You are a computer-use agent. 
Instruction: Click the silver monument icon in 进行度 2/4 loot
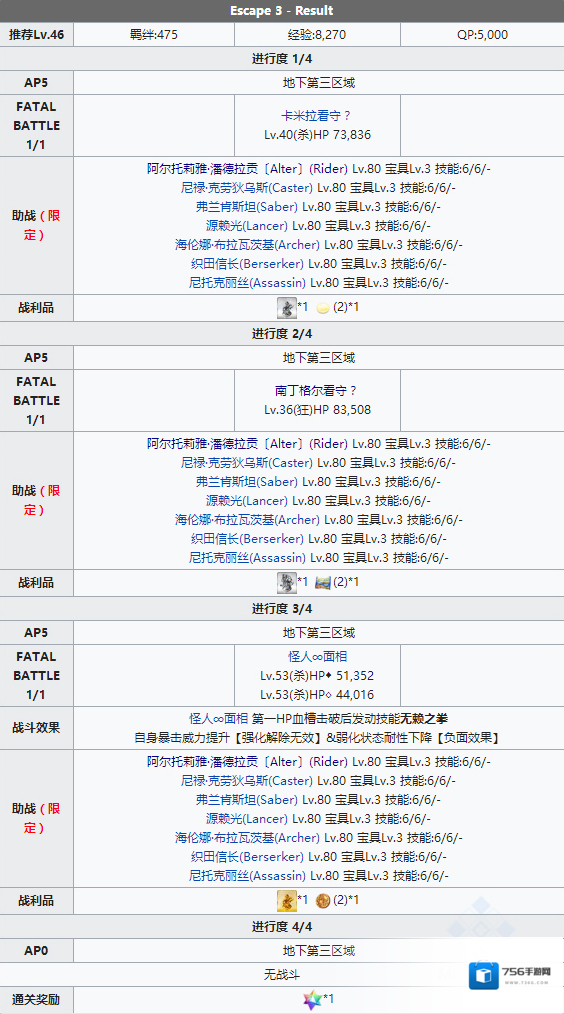coord(287,583)
